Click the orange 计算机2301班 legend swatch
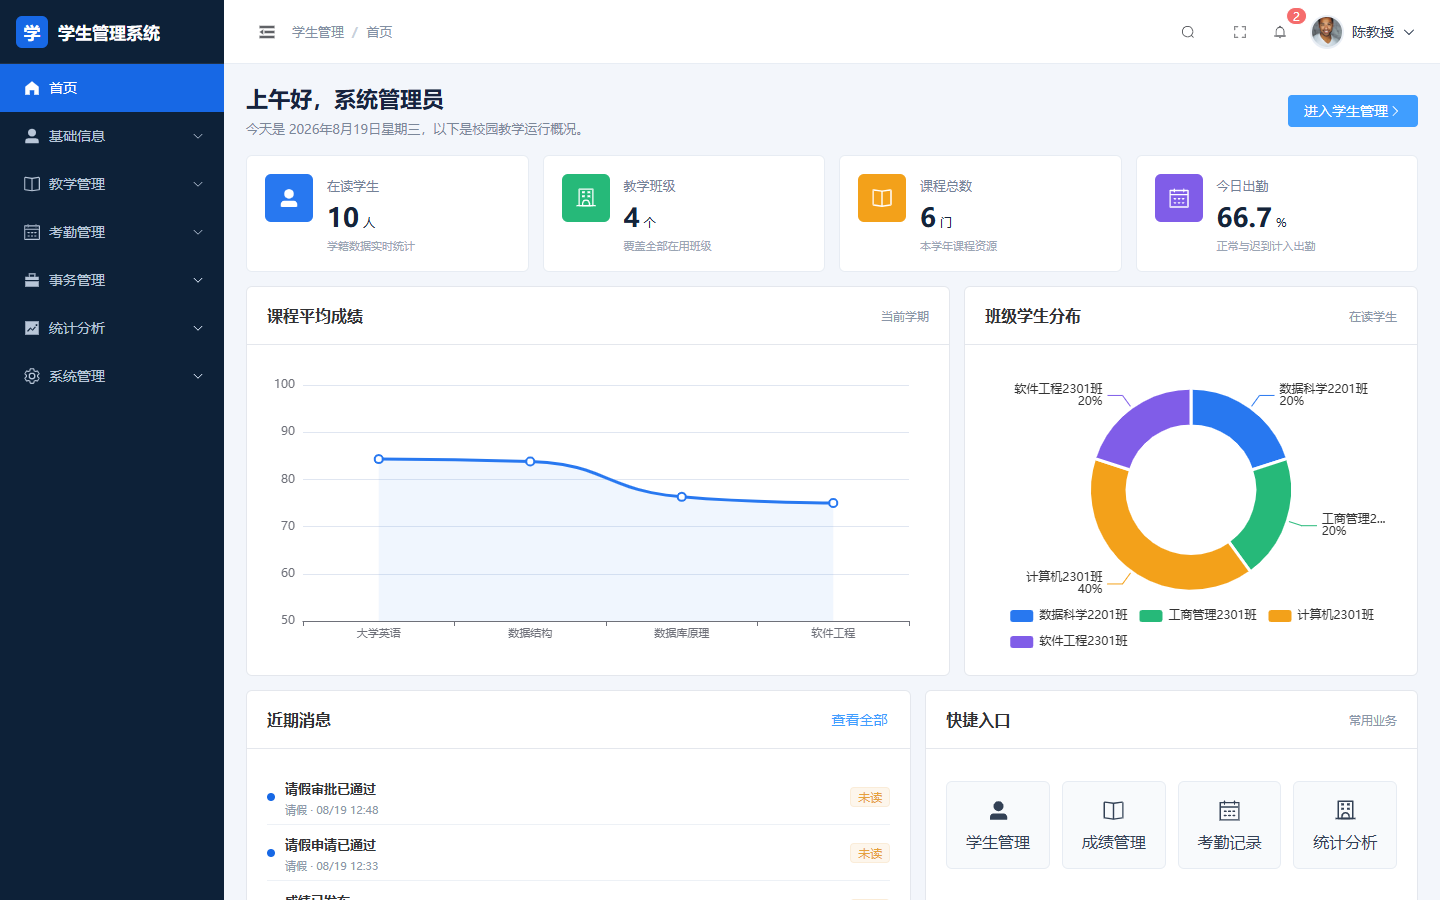Viewport: 1440px width, 900px height. click(1280, 615)
